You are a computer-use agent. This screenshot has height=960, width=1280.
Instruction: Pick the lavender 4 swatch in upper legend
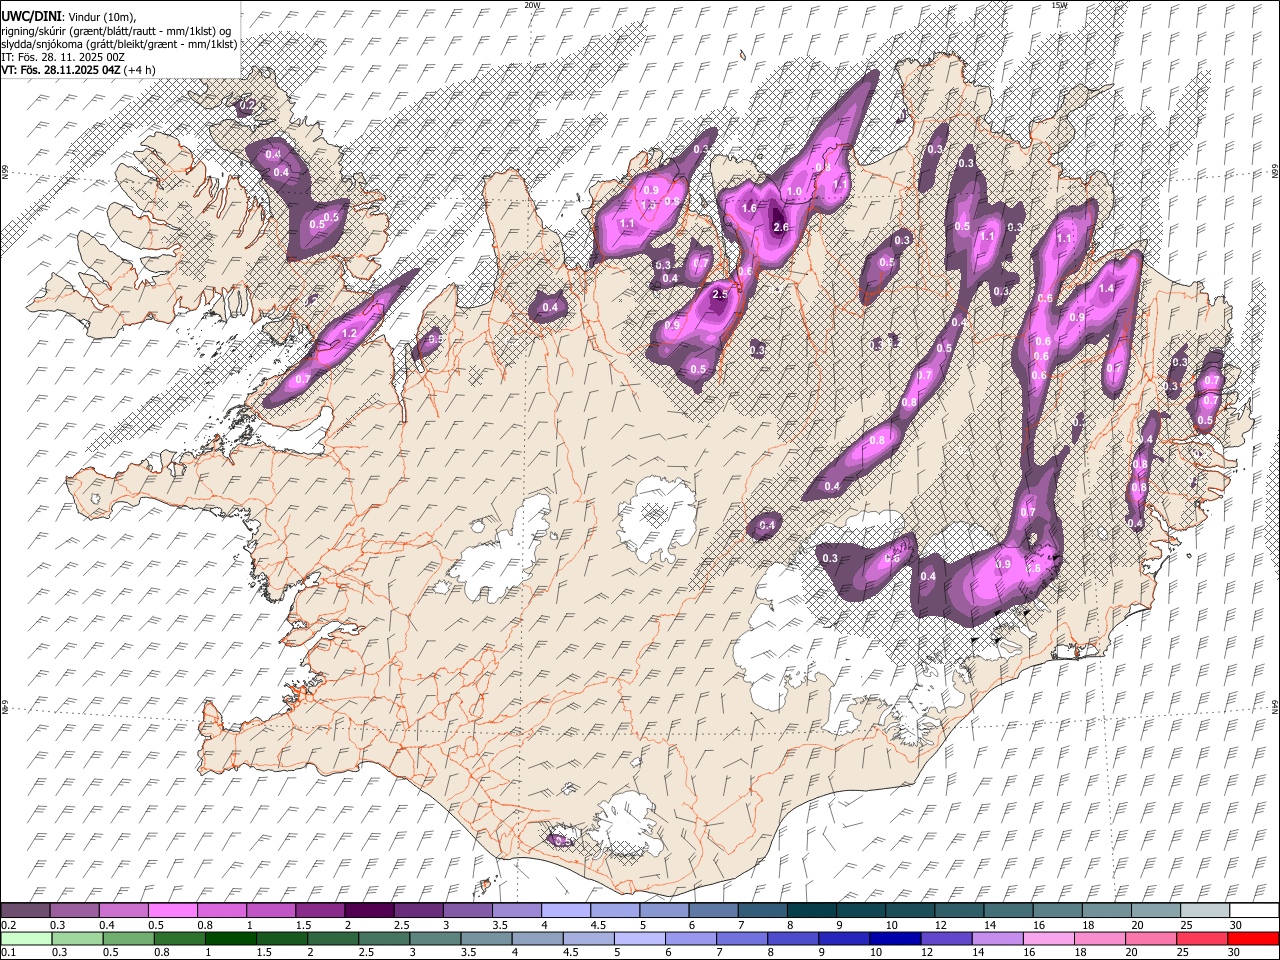(566, 910)
